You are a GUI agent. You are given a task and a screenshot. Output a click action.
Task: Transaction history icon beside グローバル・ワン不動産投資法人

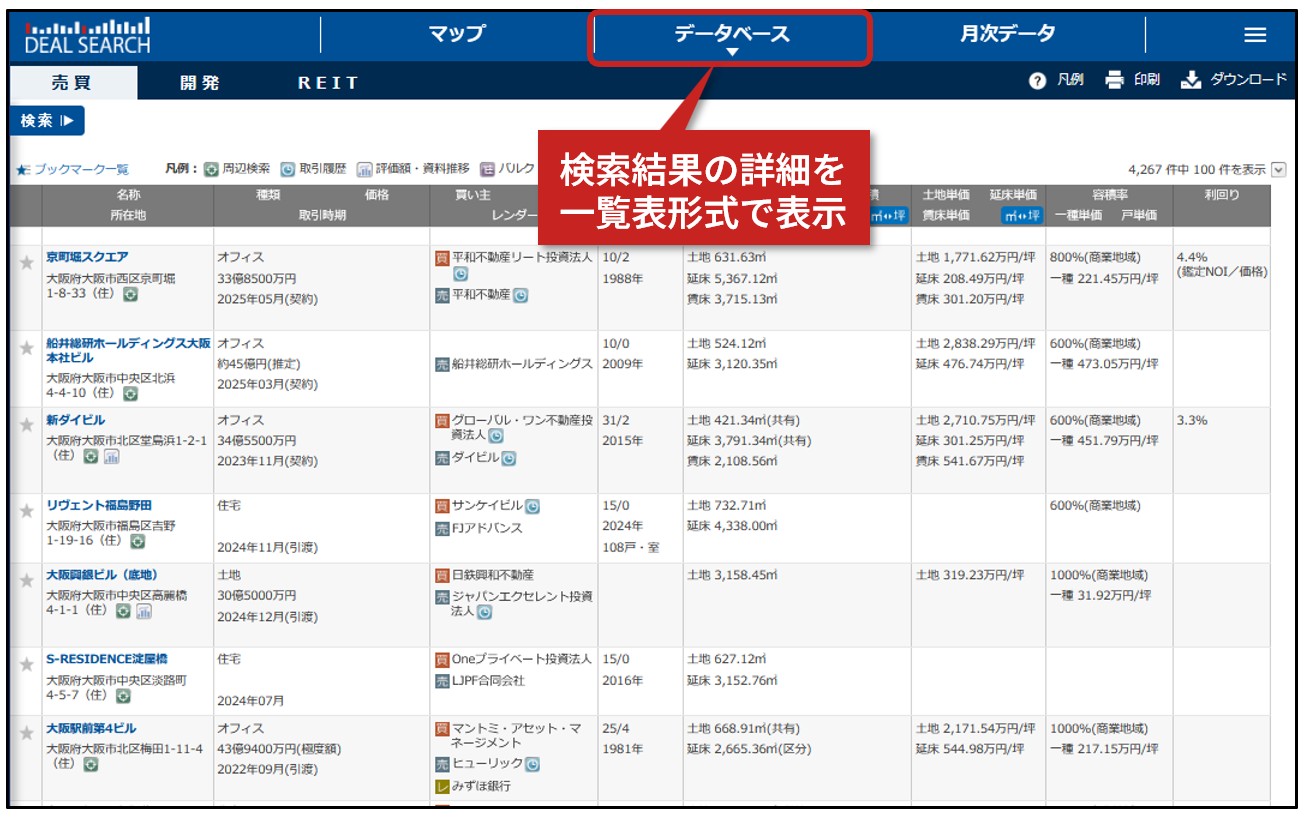click(496, 436)
